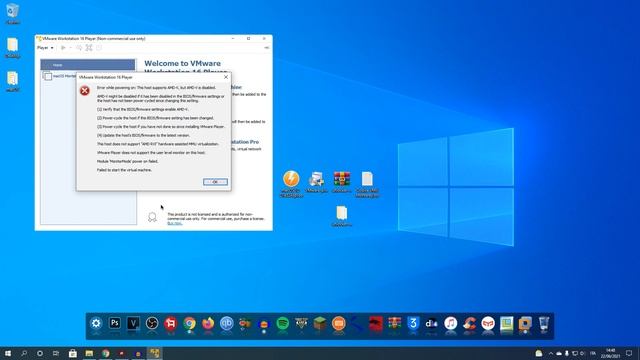
Task: Open Task View on the taskbar
Action: (x=56, y=353)
